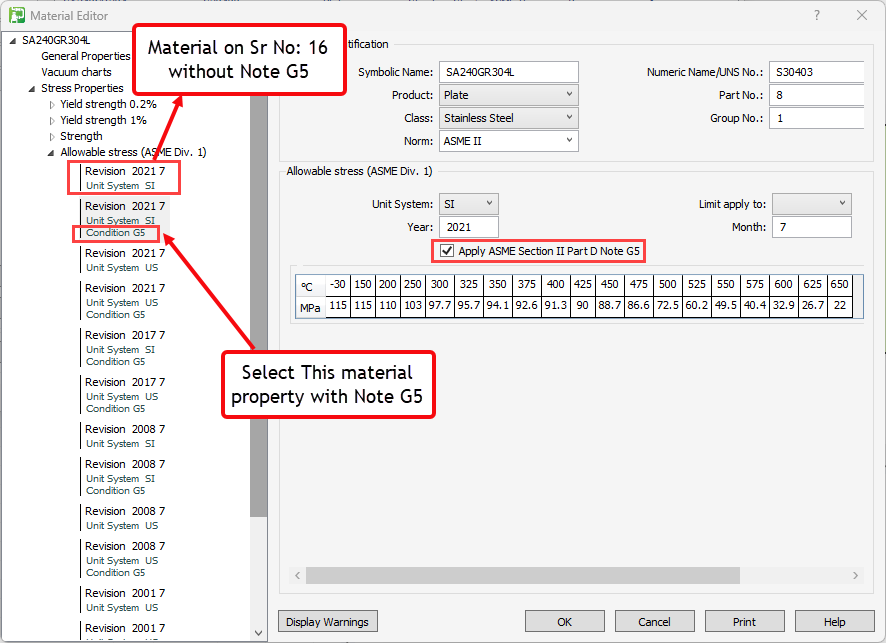Open the Product dropdown showing Plate
This screenshot has height=643, width=886.
[509, 95]
